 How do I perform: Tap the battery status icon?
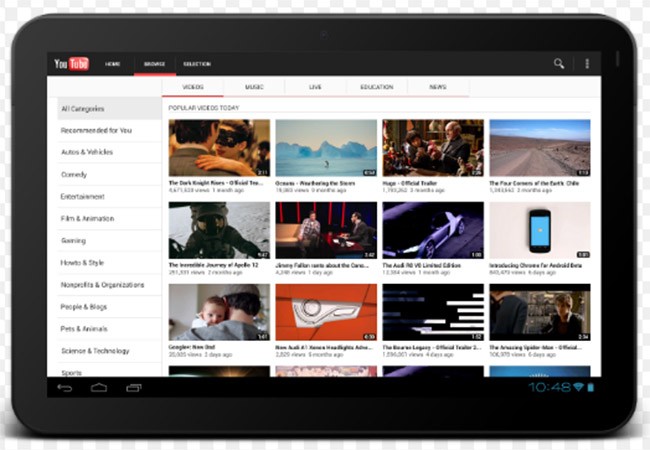[x=591, y=387]
